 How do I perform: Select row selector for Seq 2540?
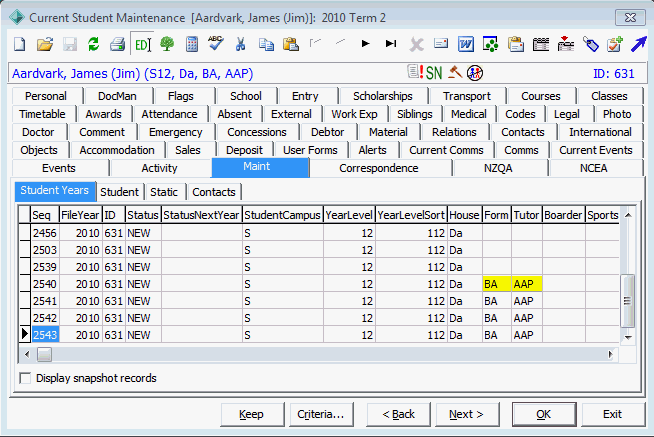[x=25, y=284]
